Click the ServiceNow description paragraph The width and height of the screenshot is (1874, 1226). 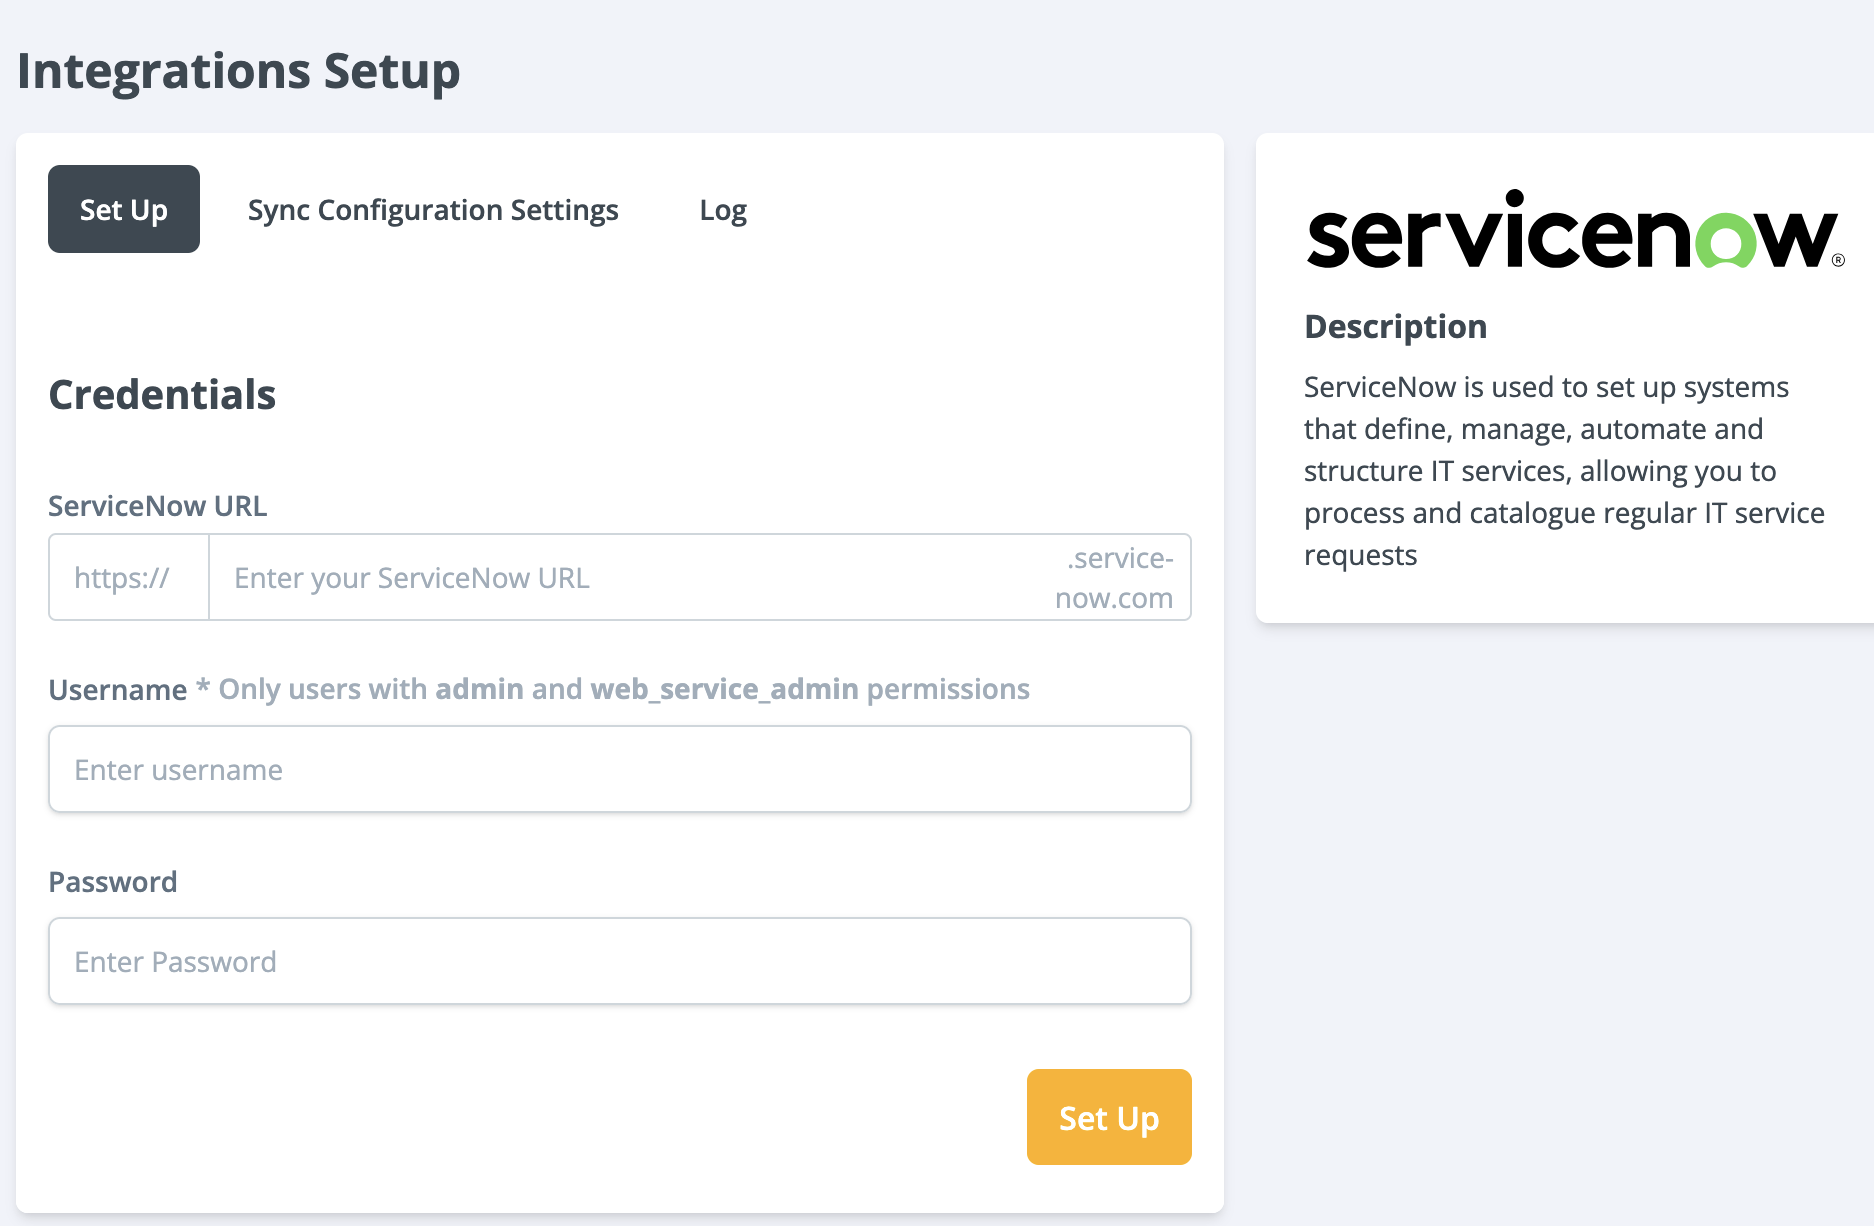(1560, 470)
